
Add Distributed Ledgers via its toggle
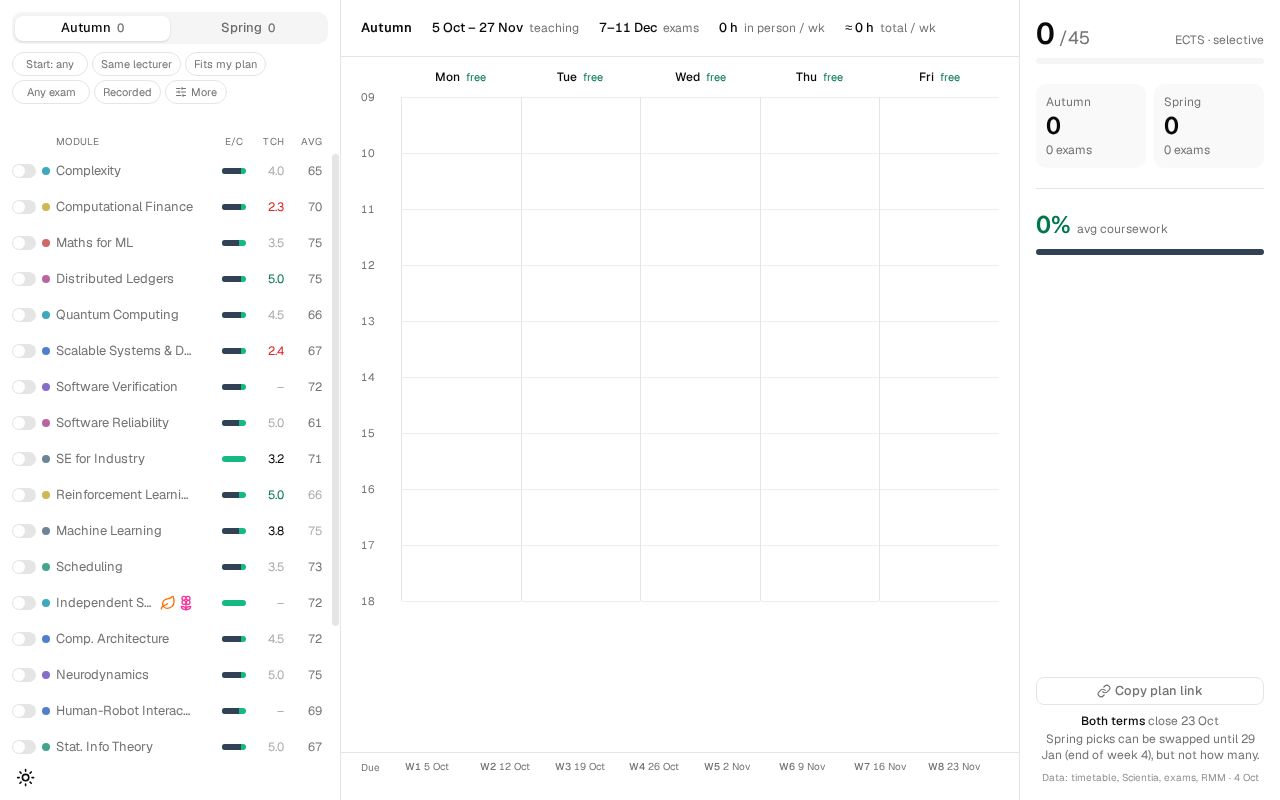point(24,279)
